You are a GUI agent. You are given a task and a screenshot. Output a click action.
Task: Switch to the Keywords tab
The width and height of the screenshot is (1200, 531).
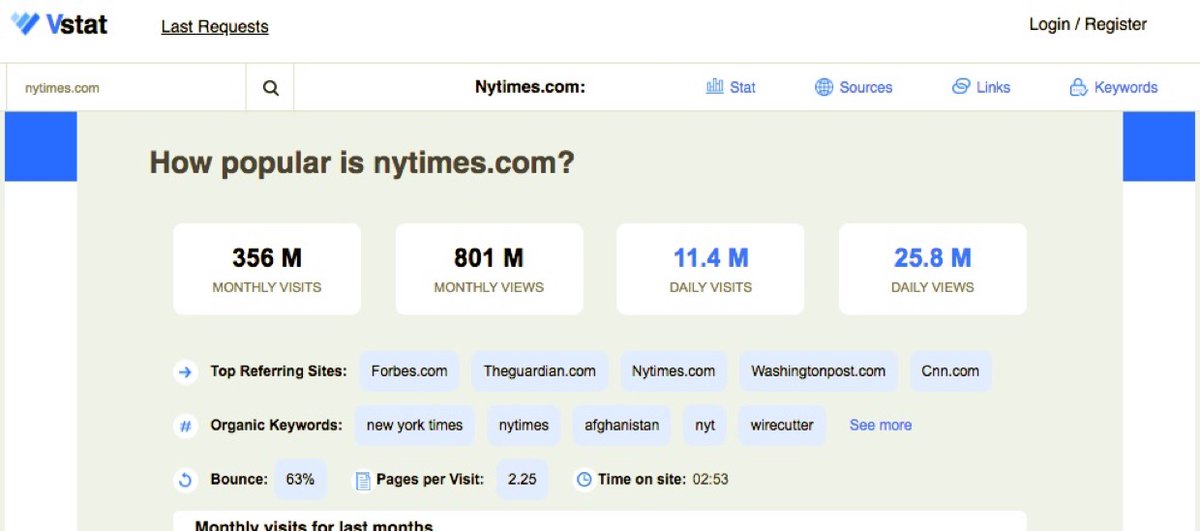pyautogui.click(x=1114, y=87)
